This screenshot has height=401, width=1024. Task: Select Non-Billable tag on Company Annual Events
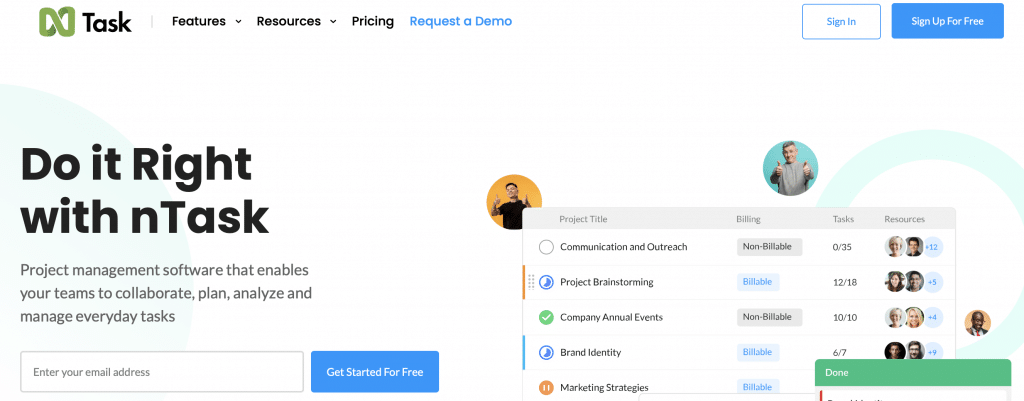coord(769,317)
